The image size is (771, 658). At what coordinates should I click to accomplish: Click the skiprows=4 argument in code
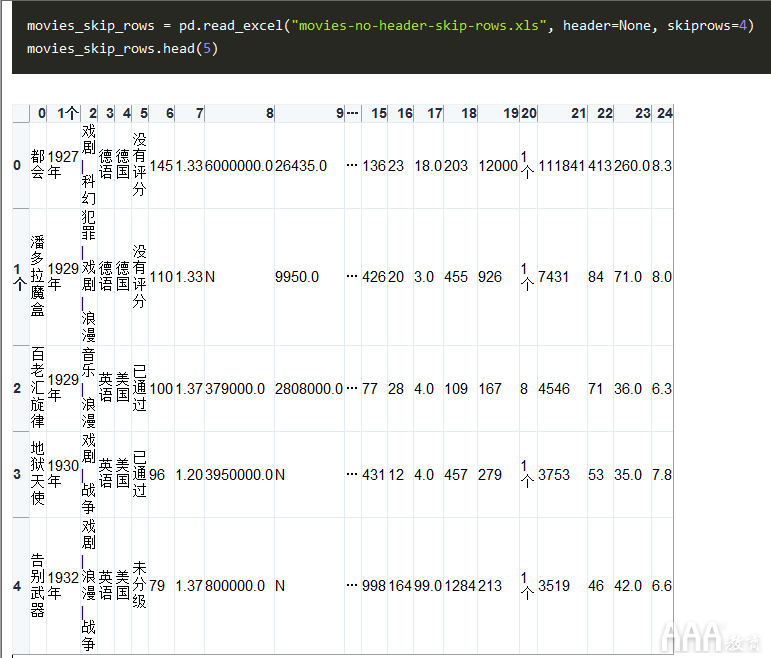[707, 26]
